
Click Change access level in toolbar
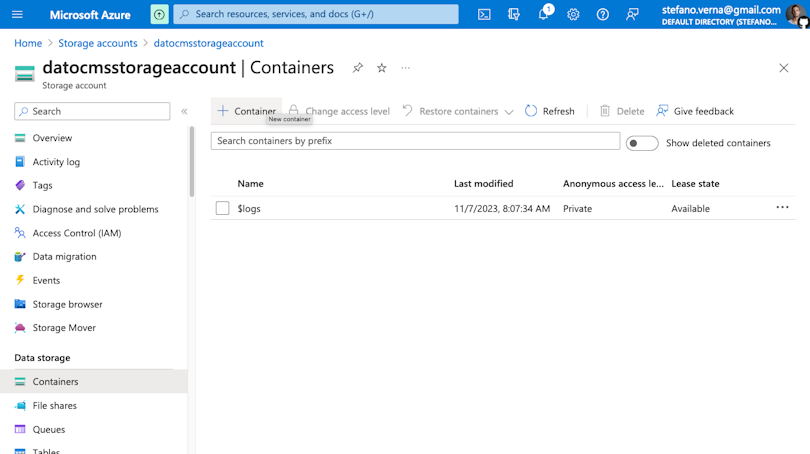(x=339, y=111)
